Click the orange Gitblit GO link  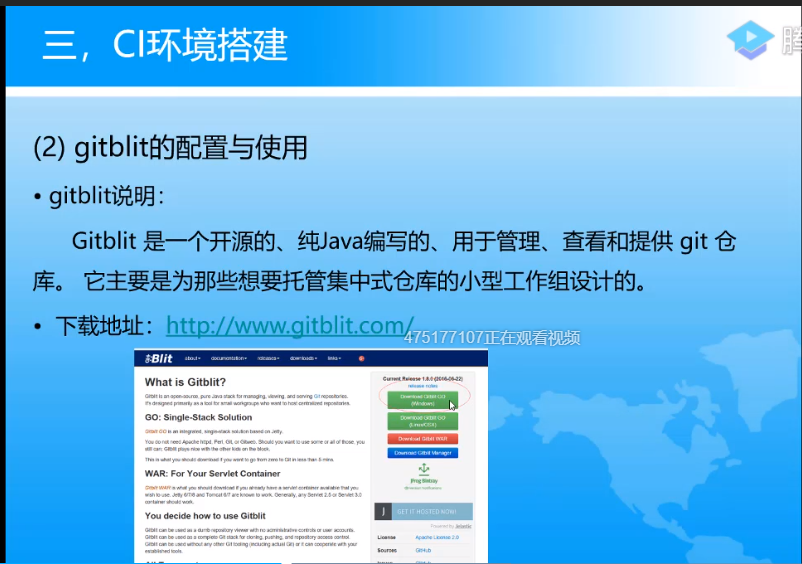[x=155, y=432]
